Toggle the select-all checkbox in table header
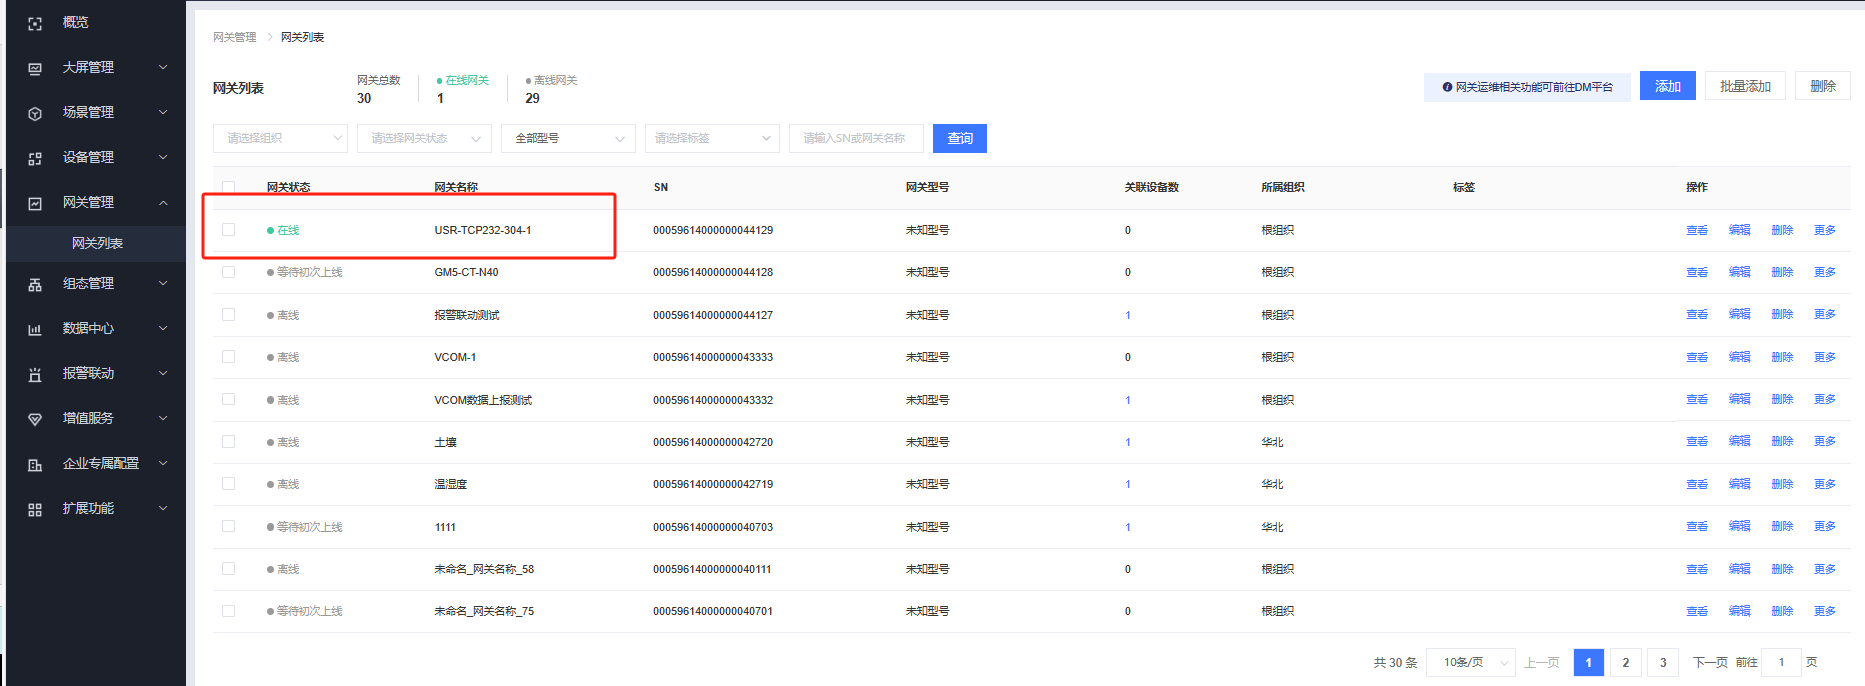The width and height of the screenshot is (1865, 686). pyautogui.click(x=229, y=187)
